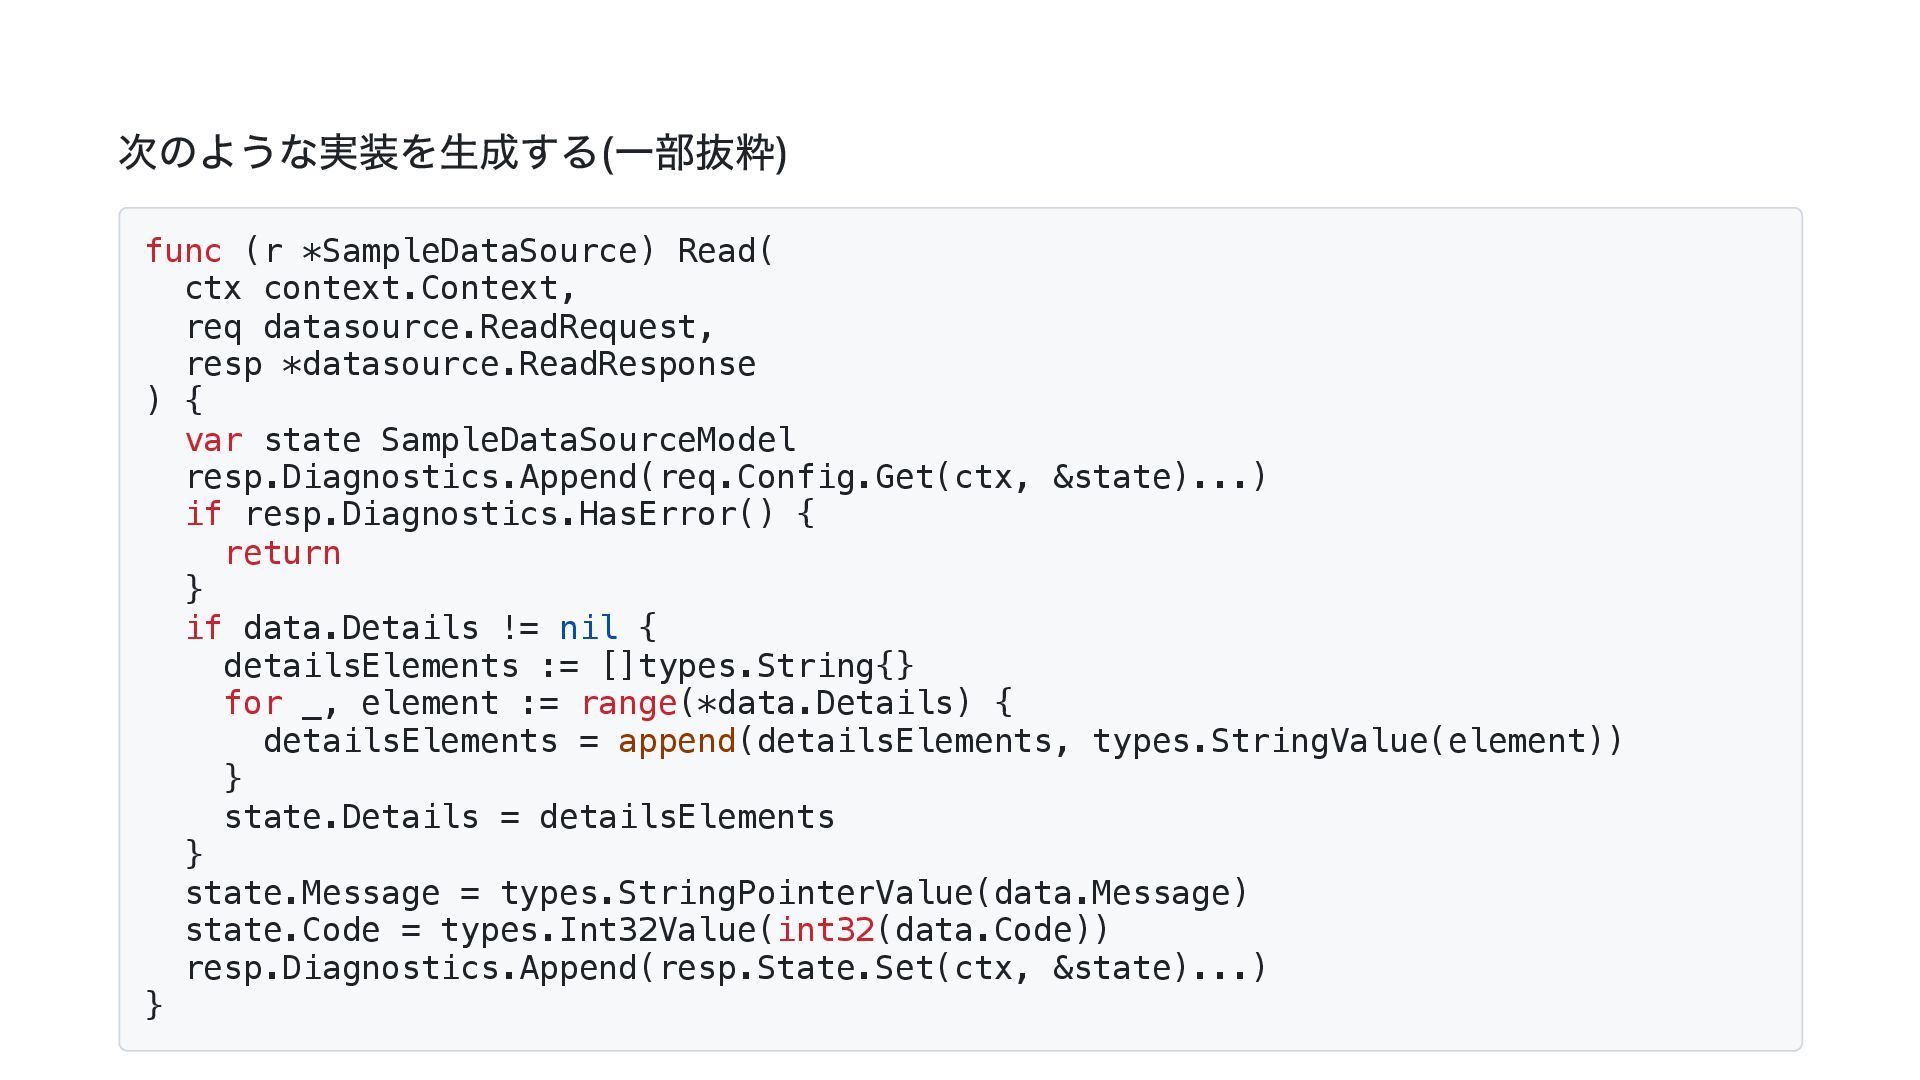The height and width of the screenshot is (1080, 1920).
Task: Click datasource.ReadResponse parameter type
Action: click(x=528, y=365)
